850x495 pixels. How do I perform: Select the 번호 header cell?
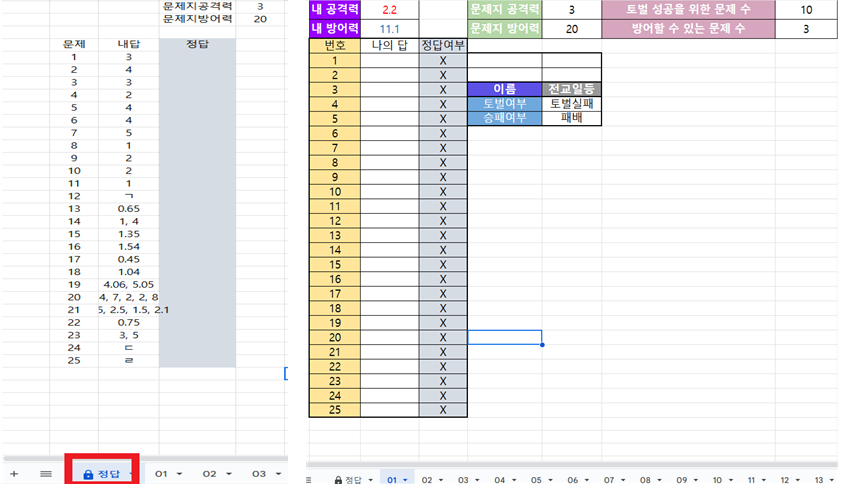click(x=334, y=46)
